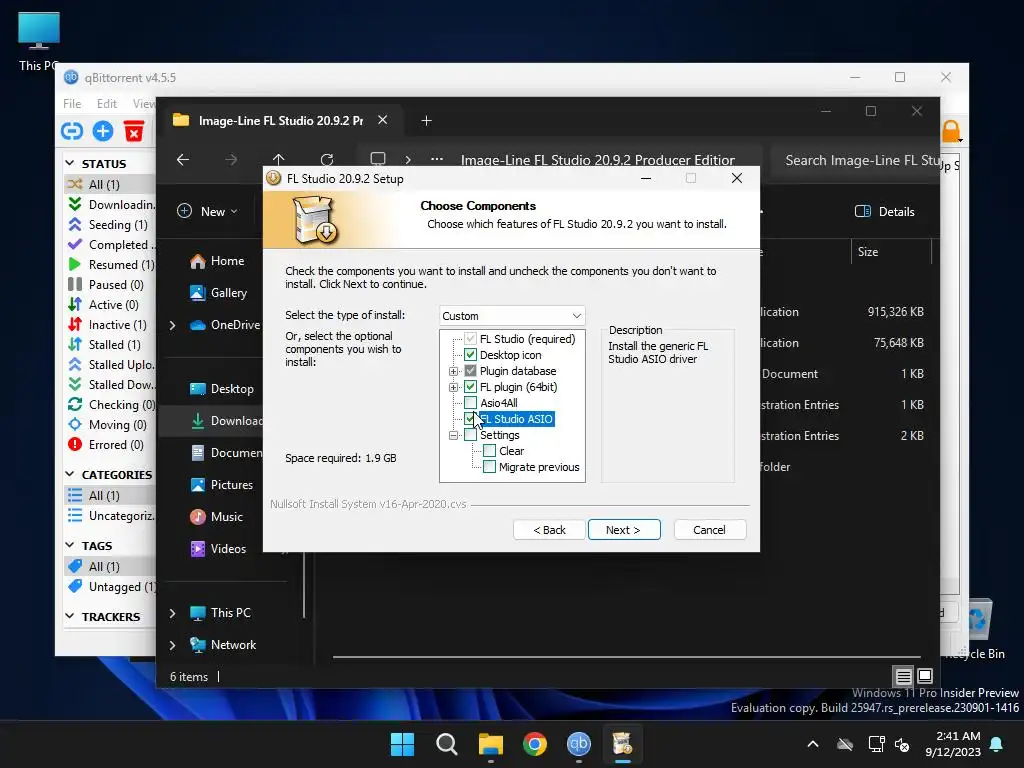This screenshot has height=768, width=1024.
Task: Open Music folder in Explorer sidebar
Action: click(x=217, y=517)
